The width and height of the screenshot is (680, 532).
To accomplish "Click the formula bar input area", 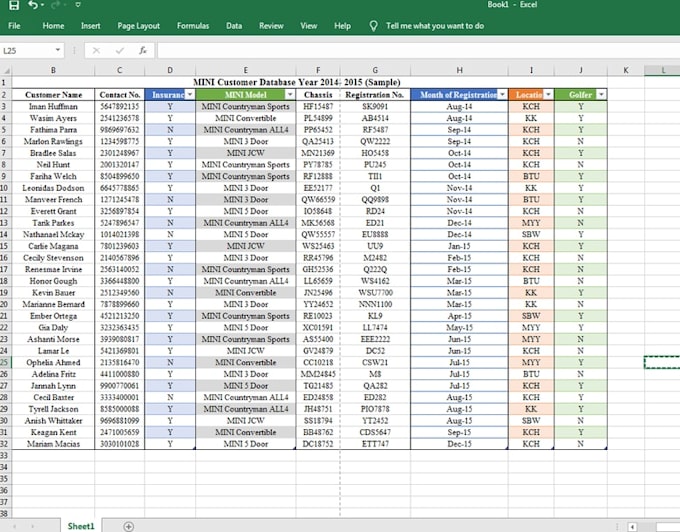I will (418, 51).
